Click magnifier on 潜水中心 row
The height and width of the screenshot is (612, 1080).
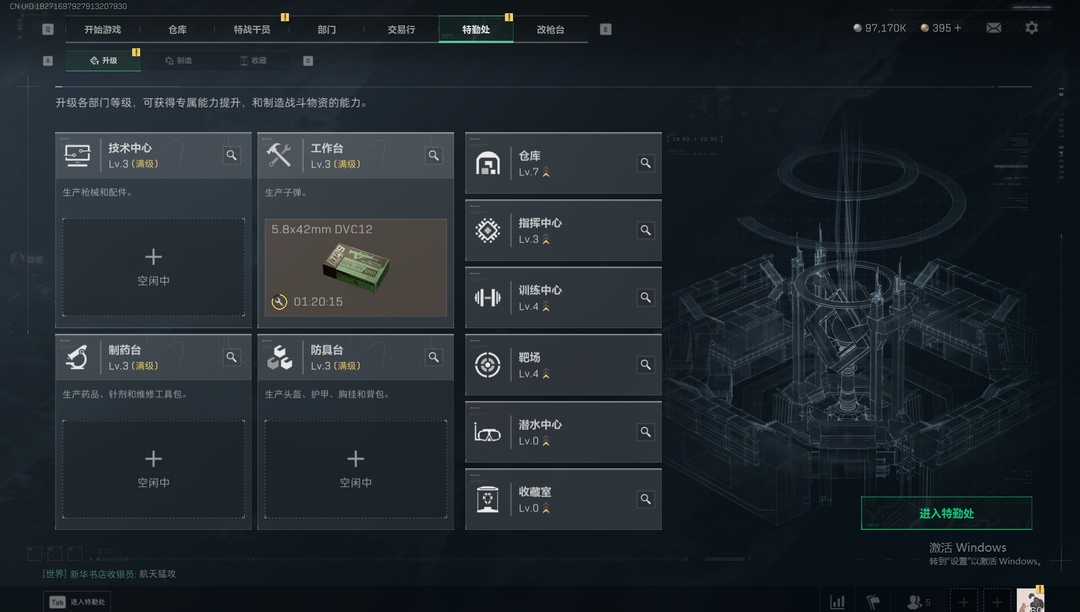click(645, 432)
